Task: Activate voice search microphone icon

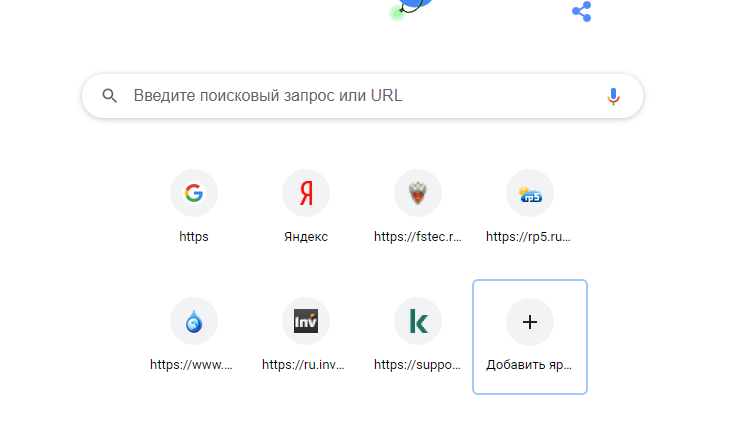Action: pyautogui.click(x=613, y=96)
